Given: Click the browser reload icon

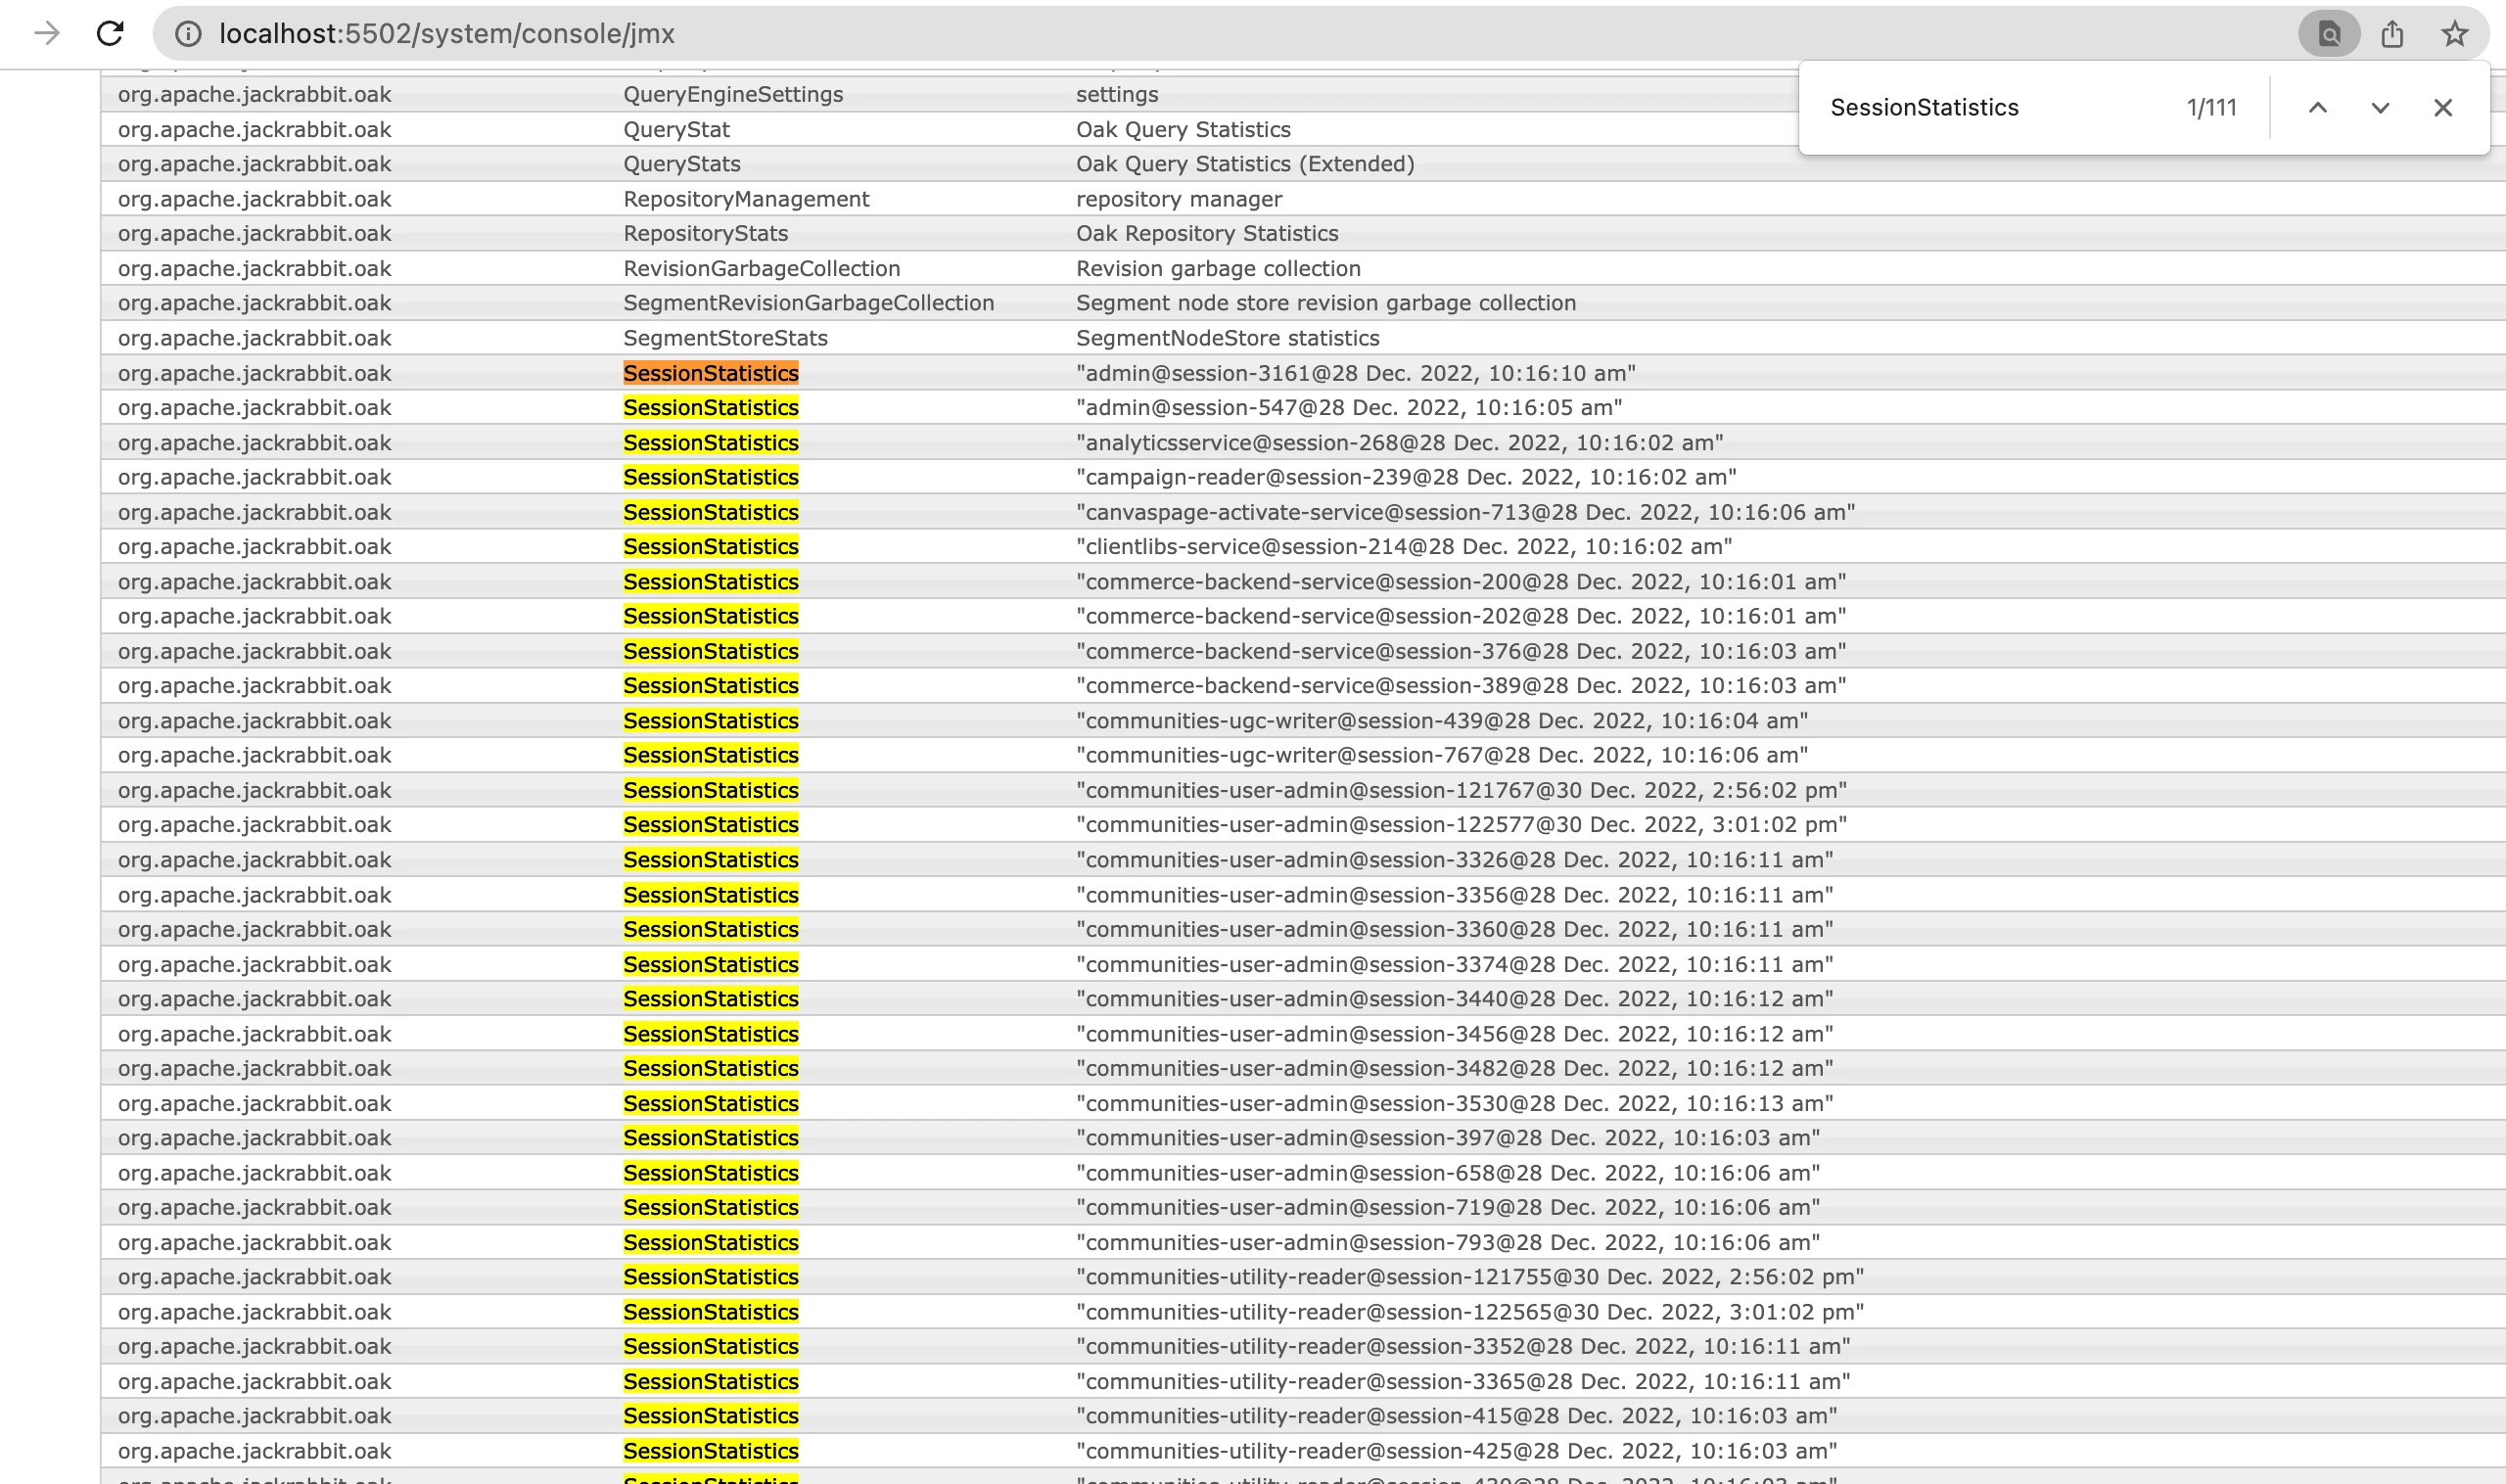Looking at the screenshot, I should [110, 34].
